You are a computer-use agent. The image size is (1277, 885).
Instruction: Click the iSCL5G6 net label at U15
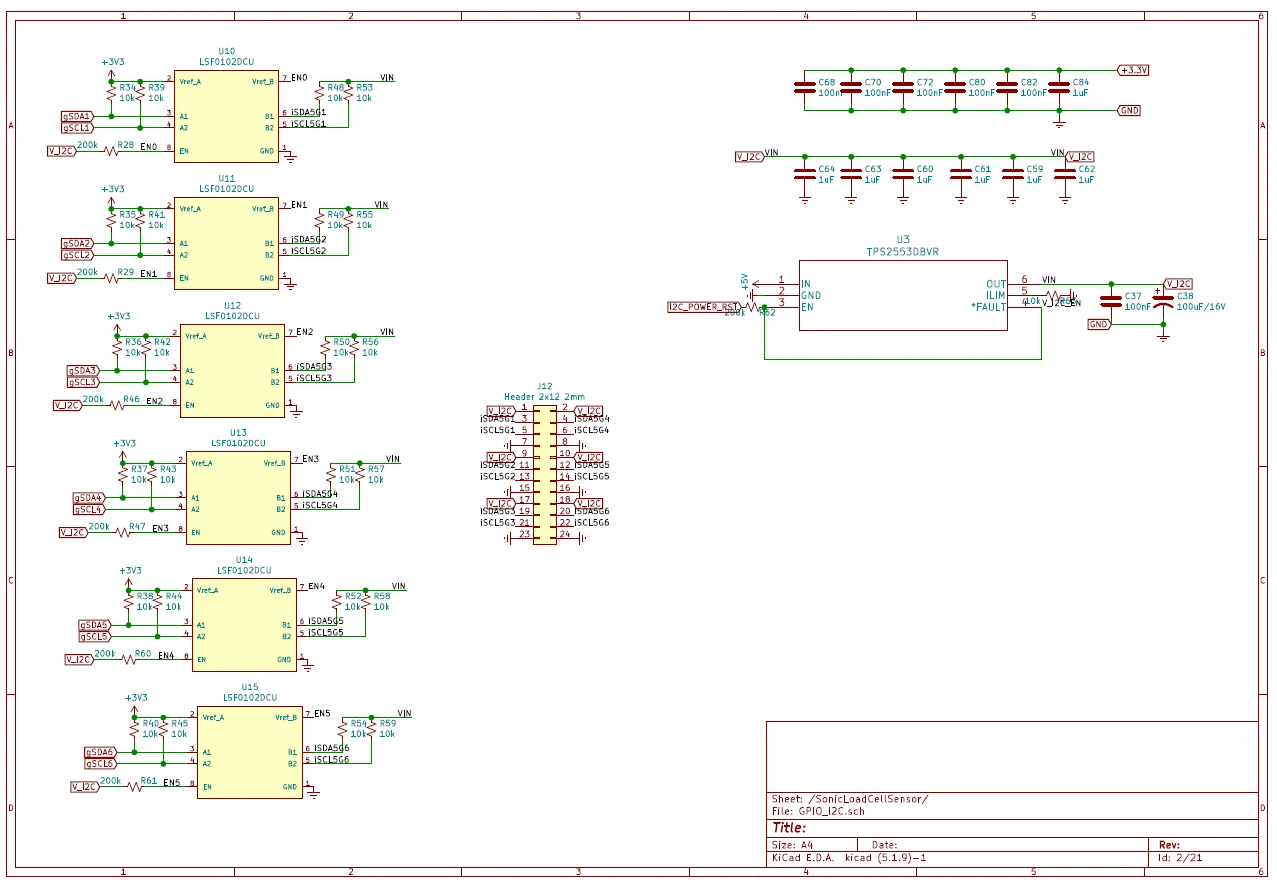coord(332,760)
